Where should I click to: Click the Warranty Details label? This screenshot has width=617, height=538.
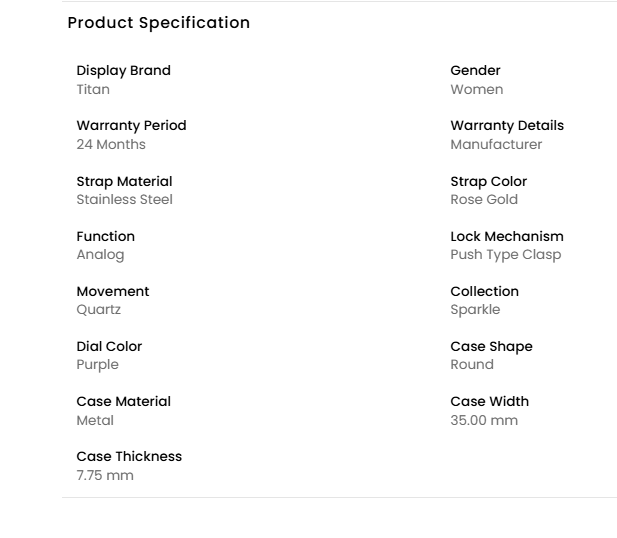(x=507, y=126)
